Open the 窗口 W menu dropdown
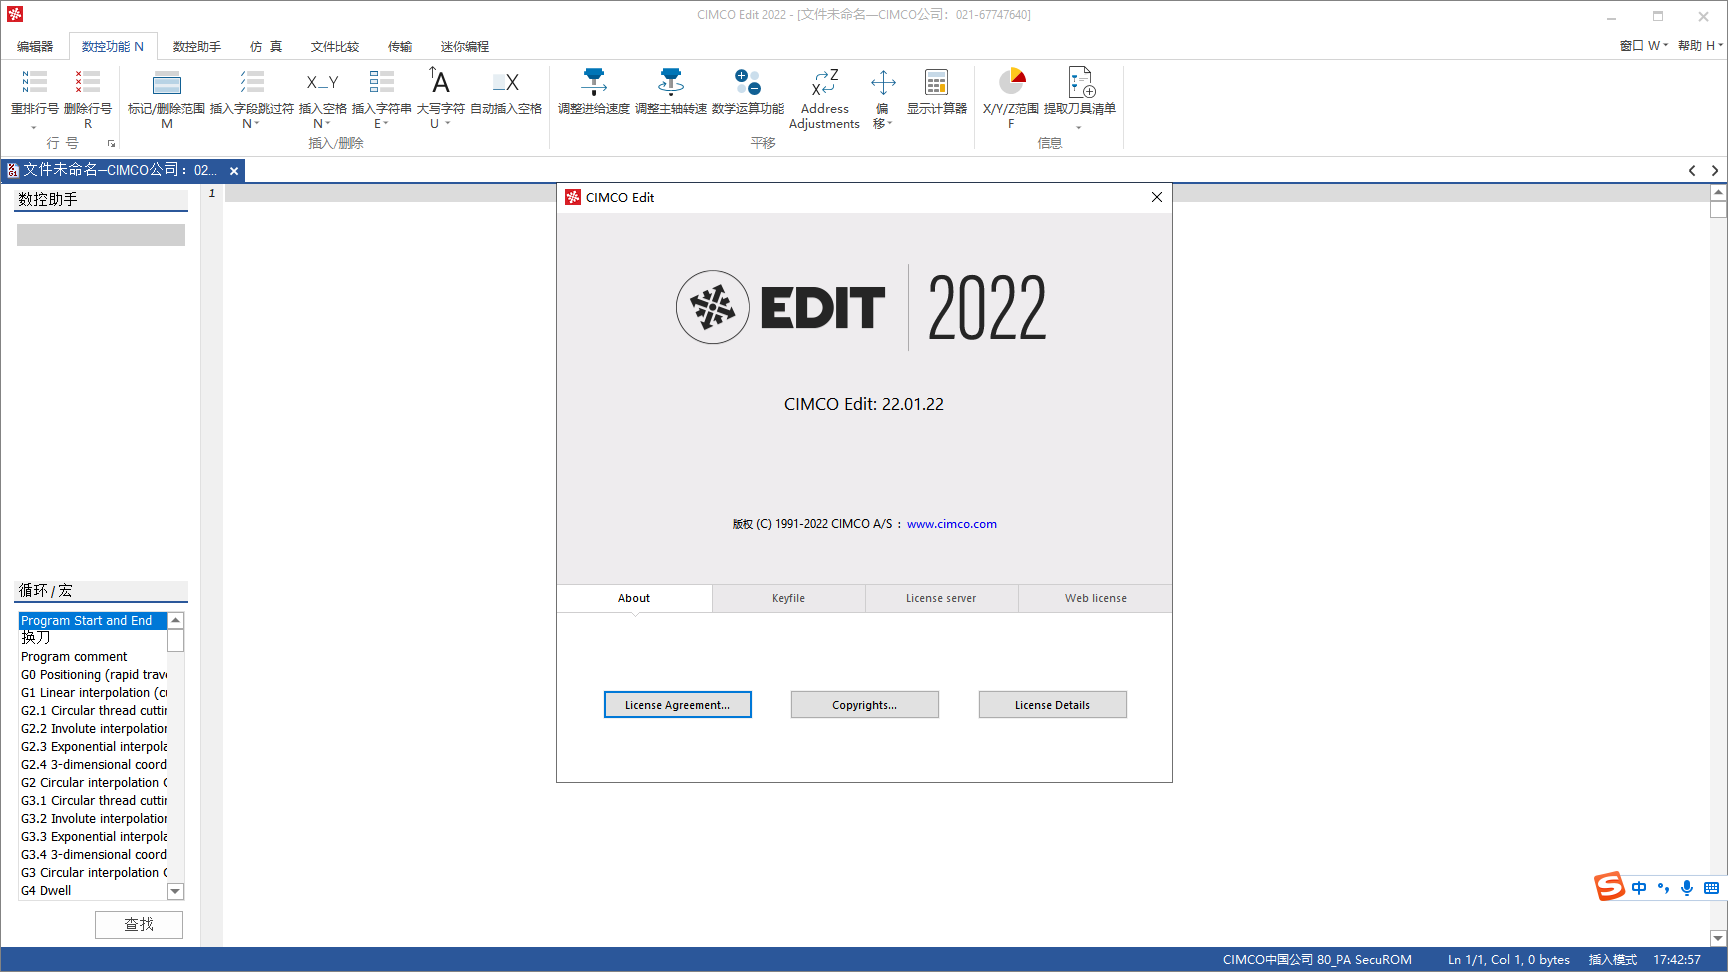The image size is (1728, 972). [1644, 46]
